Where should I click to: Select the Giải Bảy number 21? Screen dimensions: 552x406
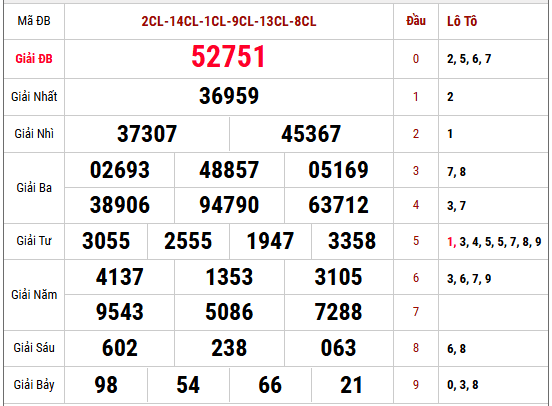(351, 385)
